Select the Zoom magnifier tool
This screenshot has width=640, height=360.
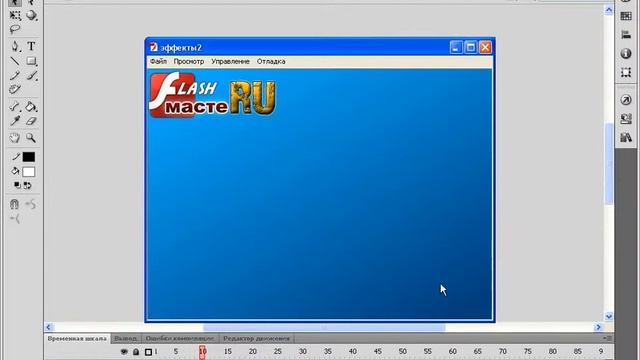point(31,138)
